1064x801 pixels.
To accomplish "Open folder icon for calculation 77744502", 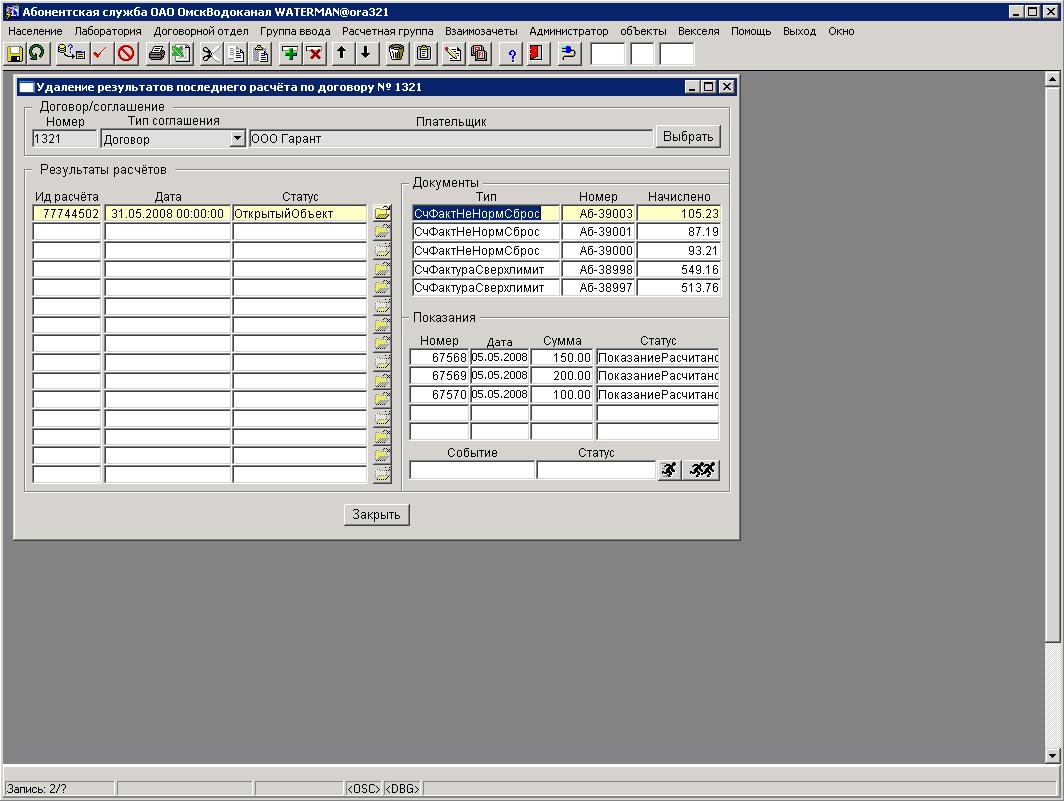I will coord(382,213).
